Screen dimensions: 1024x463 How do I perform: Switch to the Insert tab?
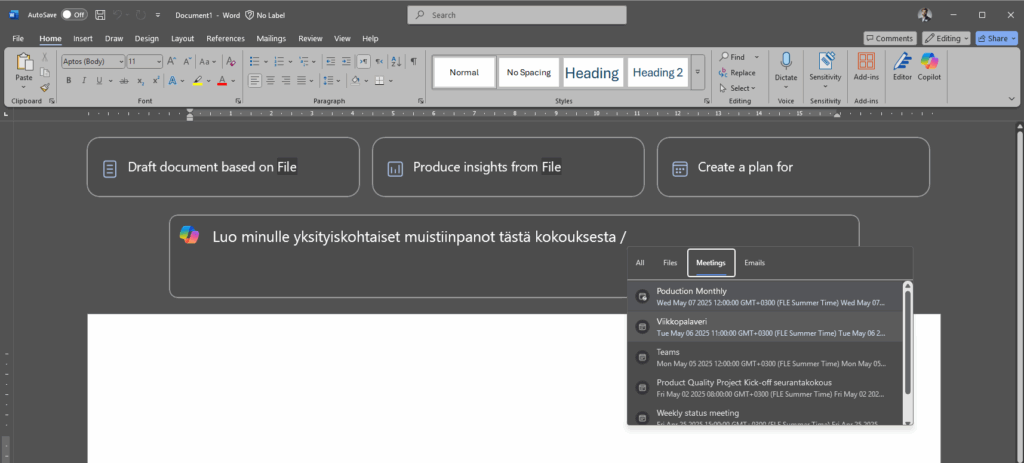pos(83,39)
